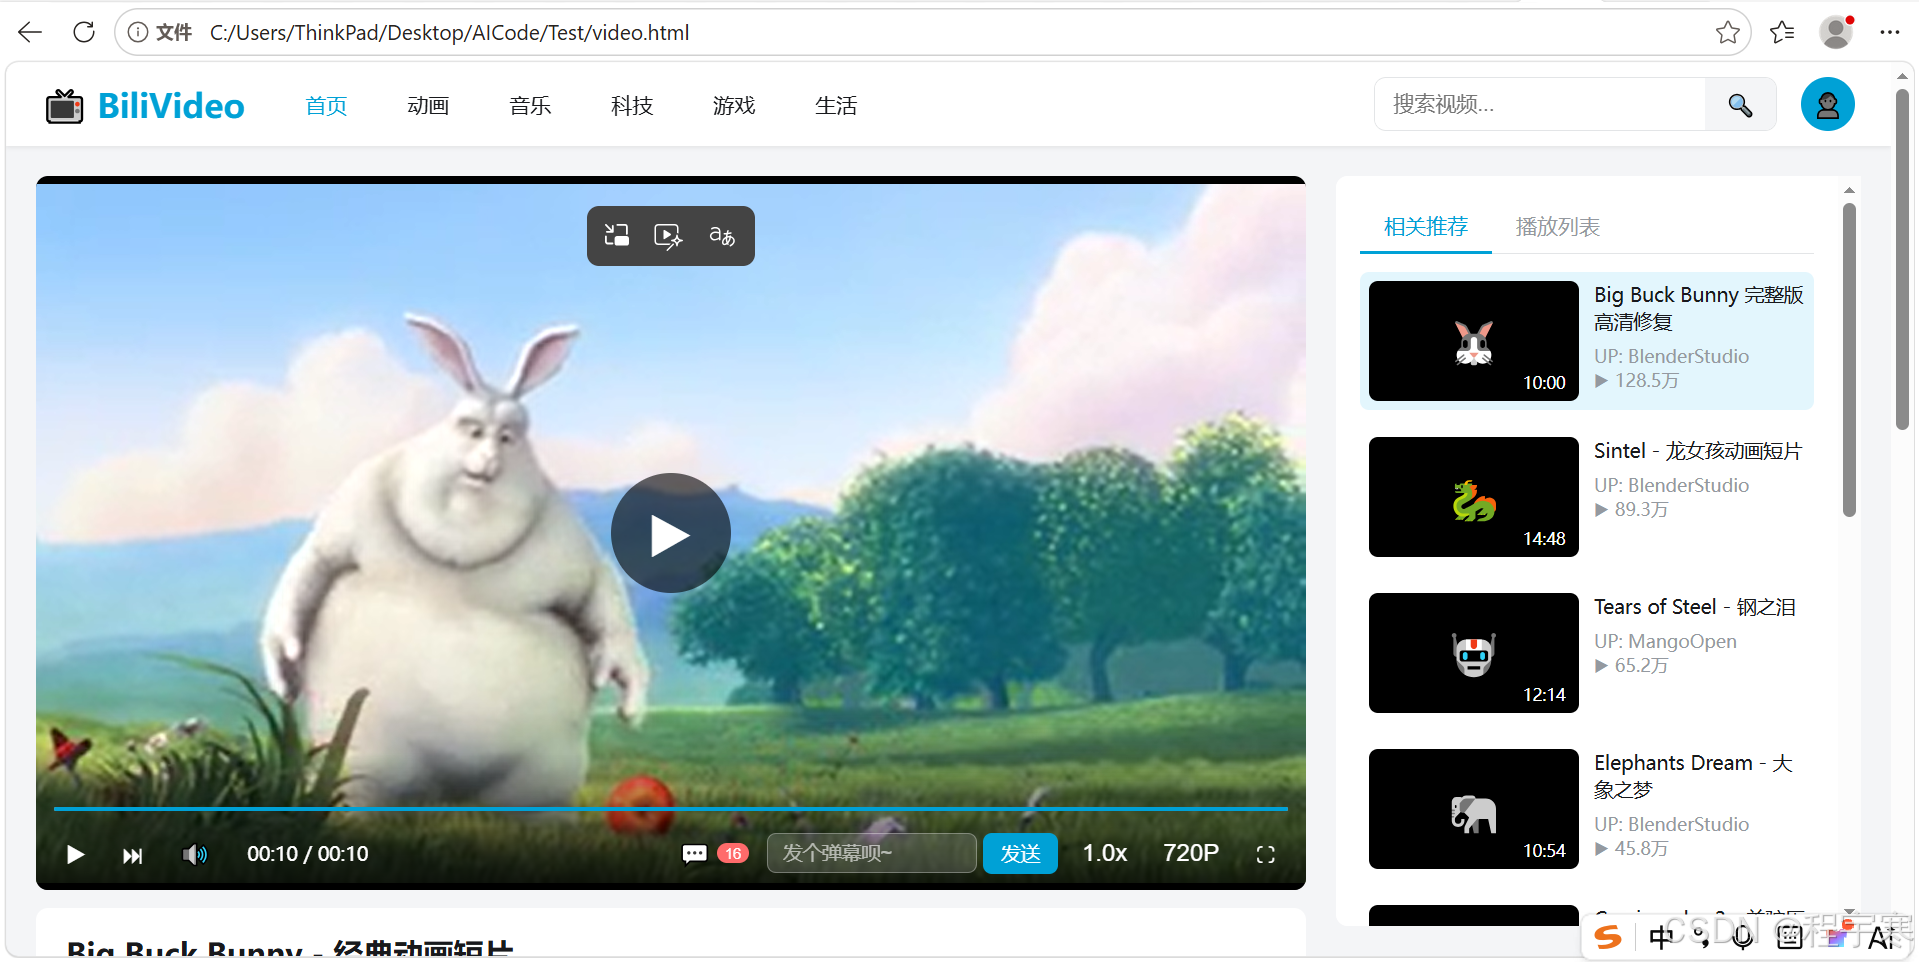
Task: Click the browser address bar
Action: click(932, 33)
